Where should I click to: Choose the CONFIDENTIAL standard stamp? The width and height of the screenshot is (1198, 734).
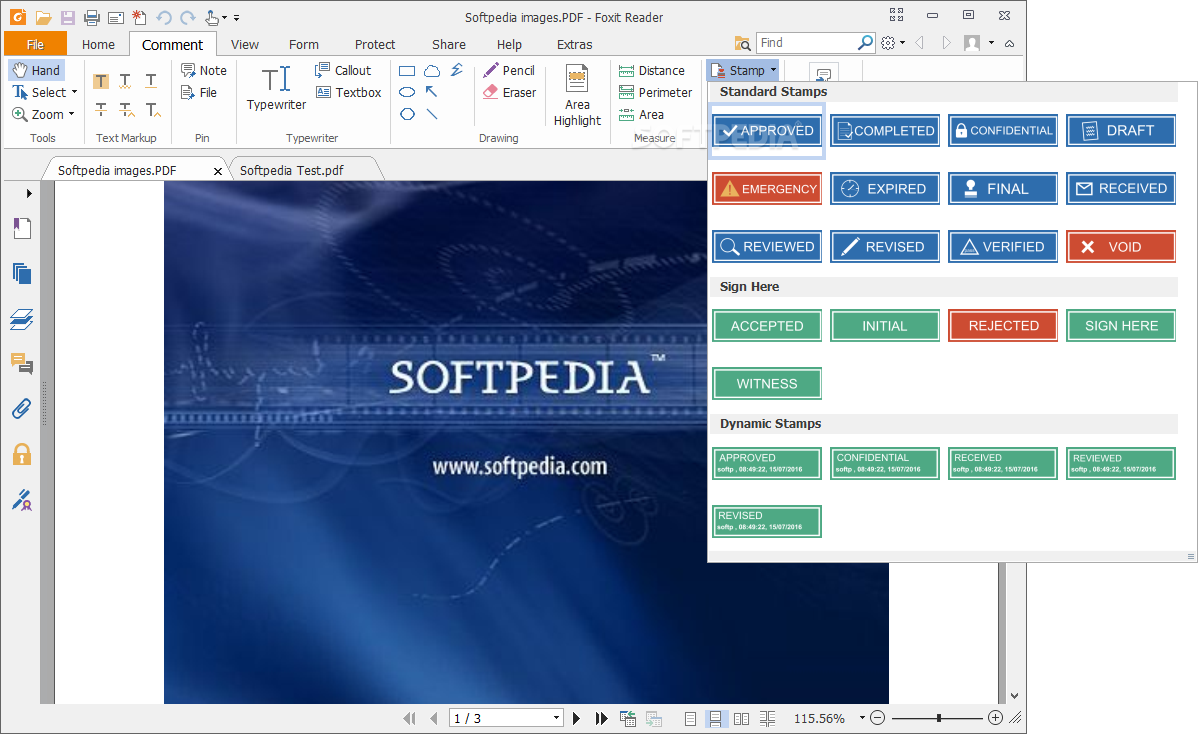pos(1003,131)
